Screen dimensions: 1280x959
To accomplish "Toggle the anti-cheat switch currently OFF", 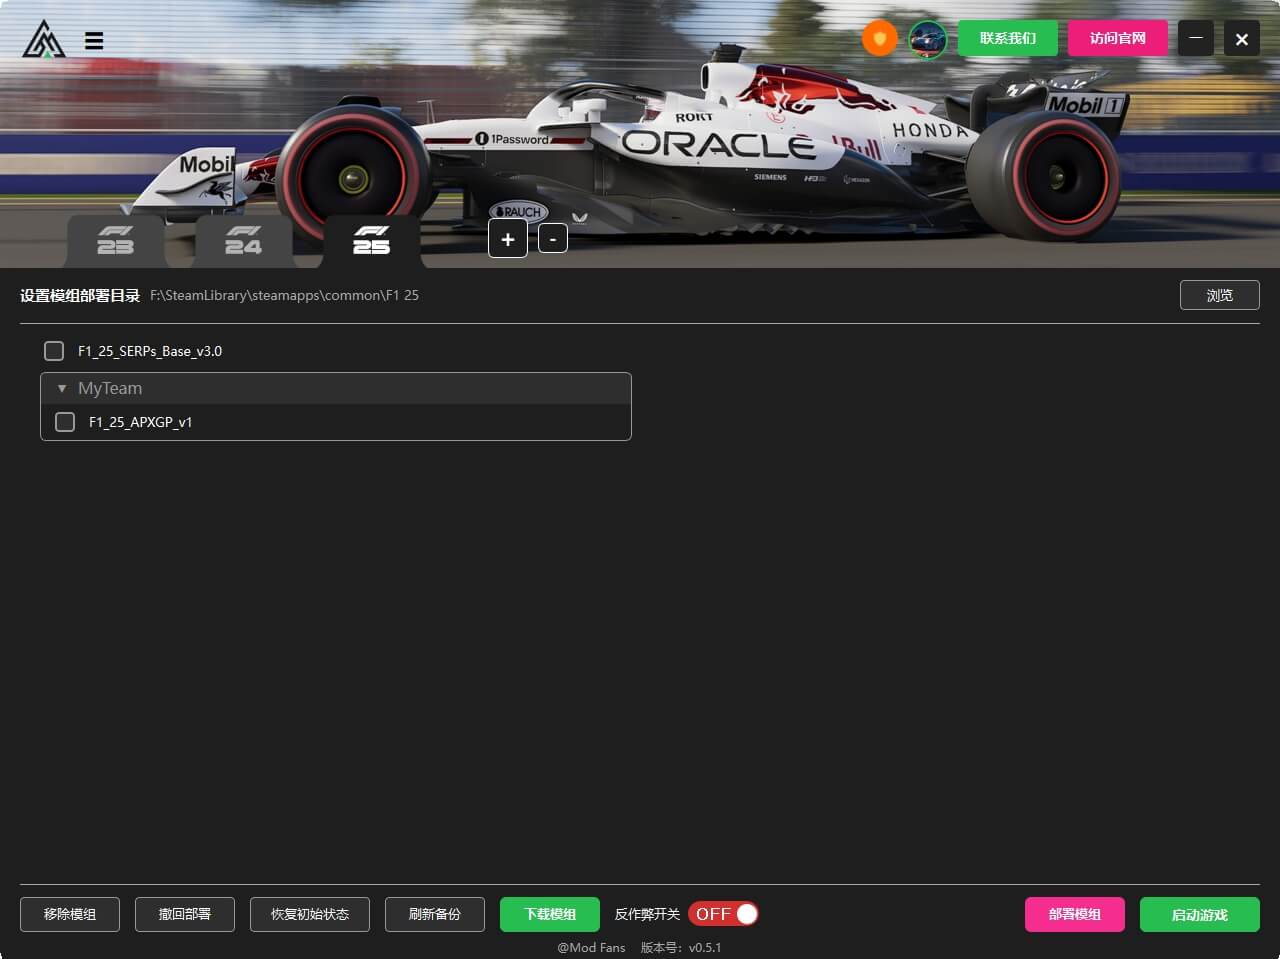I will [x=723, y=914].
